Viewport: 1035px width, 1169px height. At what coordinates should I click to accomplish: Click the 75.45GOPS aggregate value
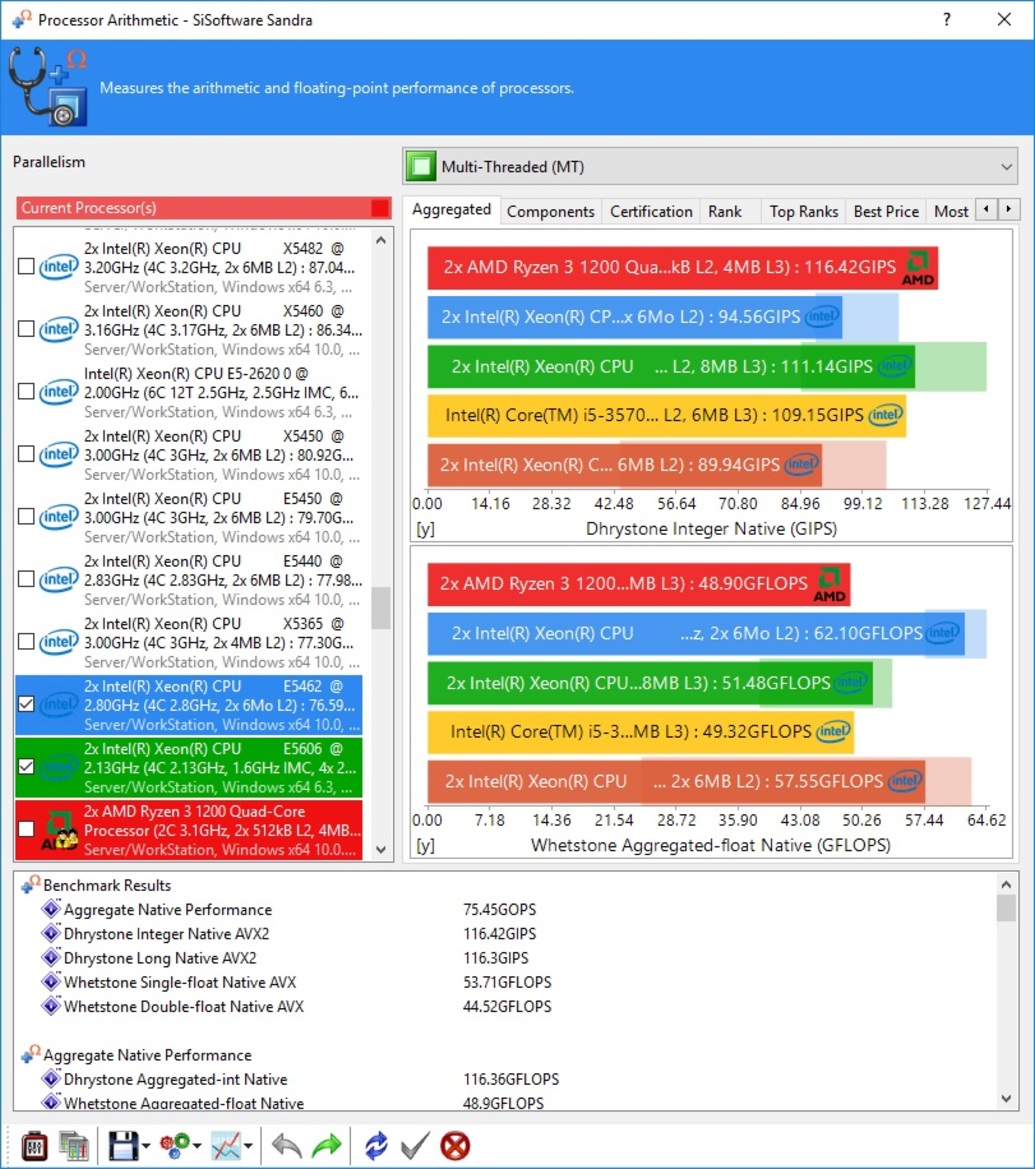[500, 910]
